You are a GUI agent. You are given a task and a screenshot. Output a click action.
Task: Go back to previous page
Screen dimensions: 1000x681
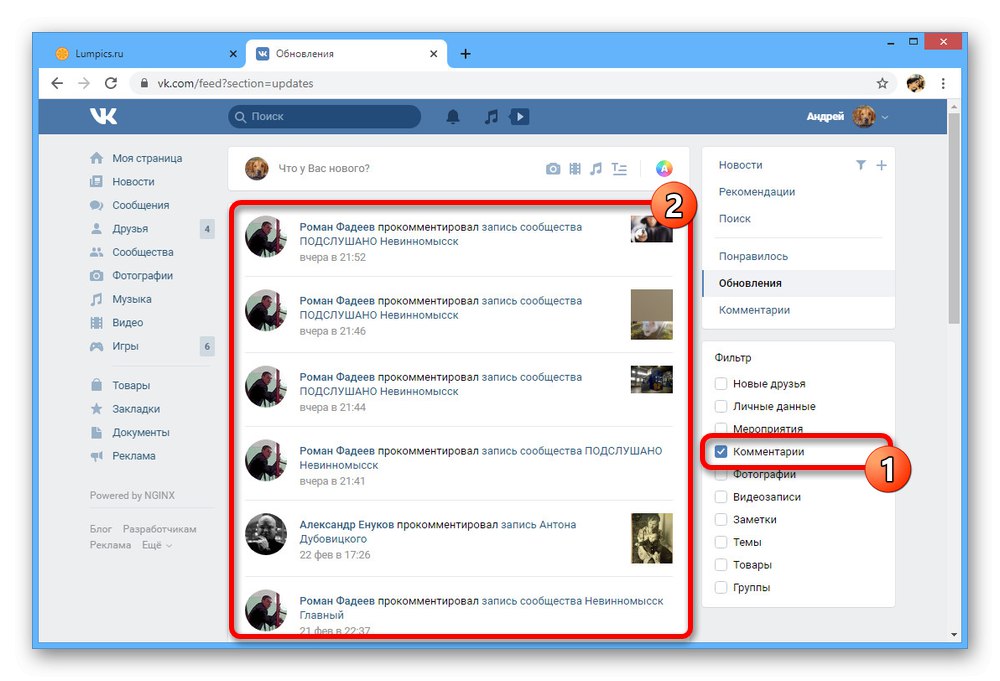click(x=57, y=83)
